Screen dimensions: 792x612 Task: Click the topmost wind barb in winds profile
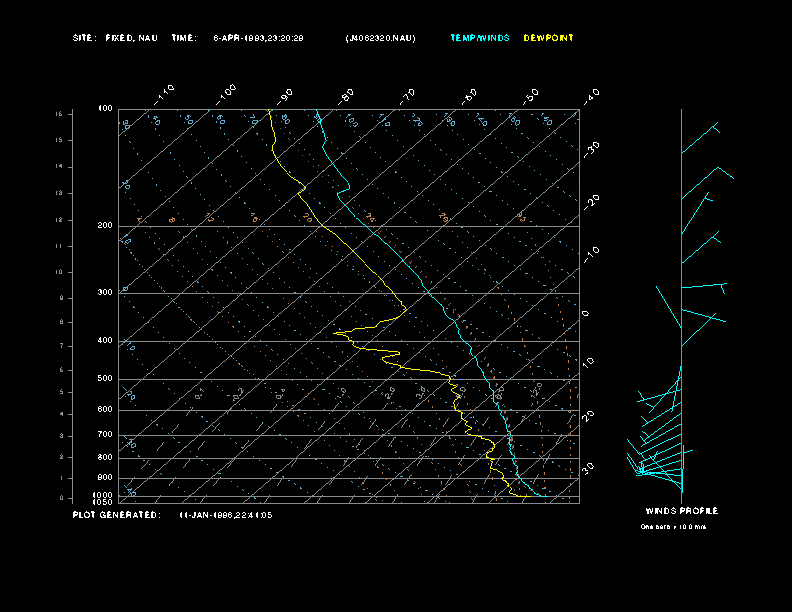click(x=701, y=139)
